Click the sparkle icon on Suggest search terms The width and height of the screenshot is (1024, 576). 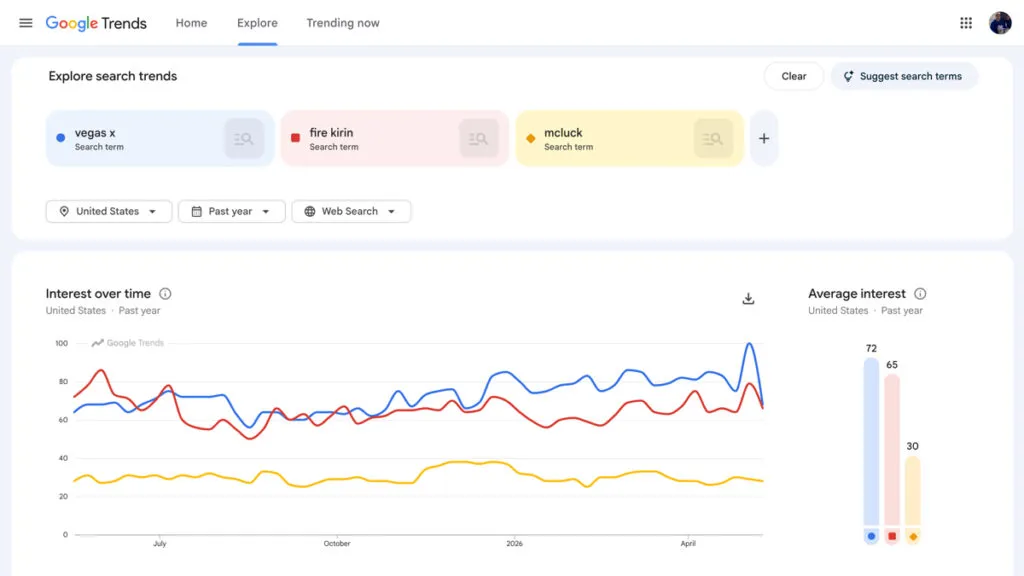pos(848,76)
